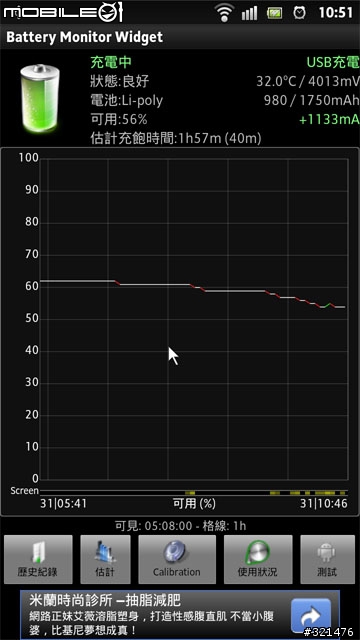The width and height of the screenshot is (360, 640).
Task: Tap the alarm clock status icon
Action: pyautogui.click(x=300, y=13)
